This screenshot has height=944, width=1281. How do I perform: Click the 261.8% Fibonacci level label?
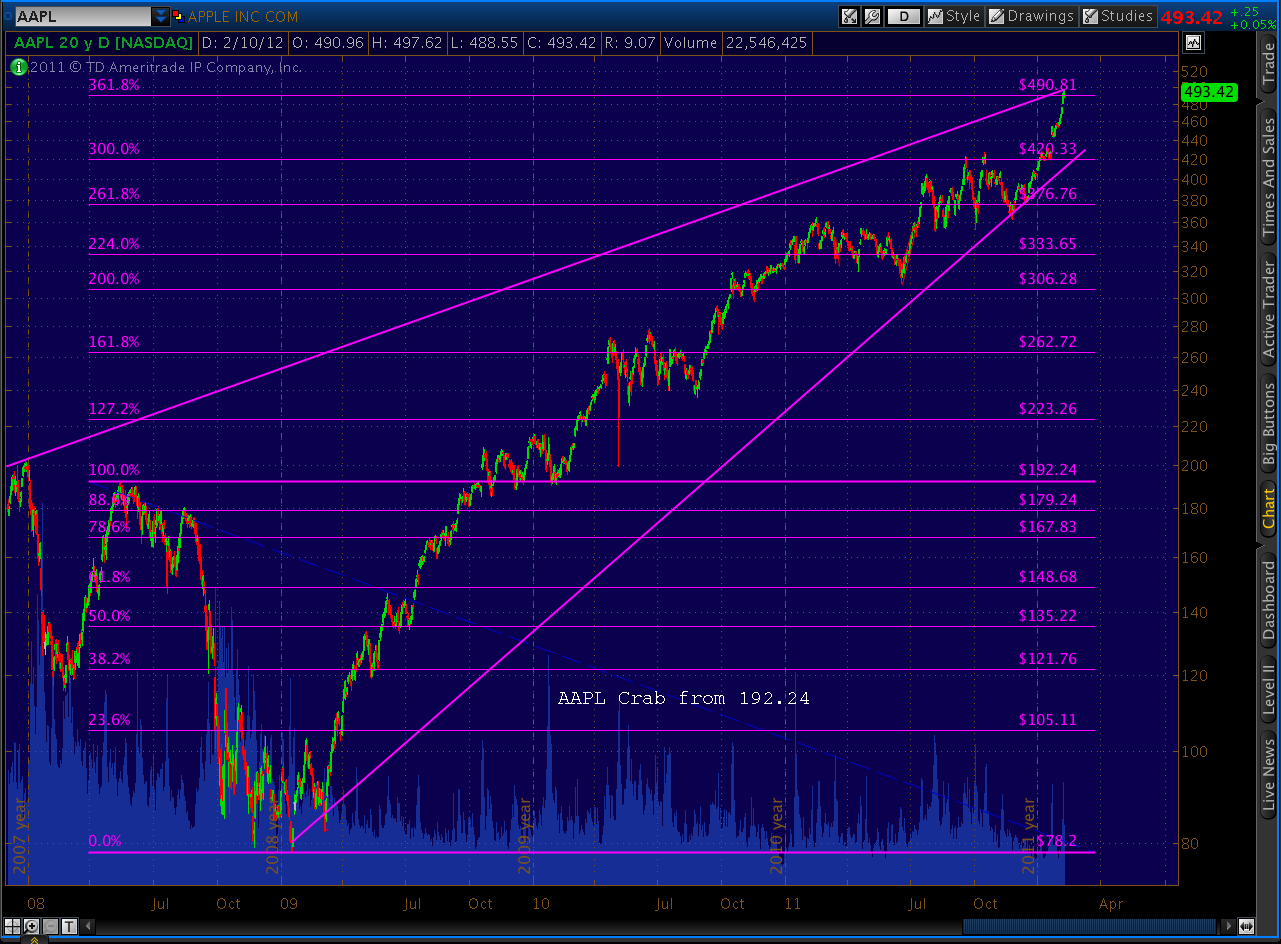114,194
